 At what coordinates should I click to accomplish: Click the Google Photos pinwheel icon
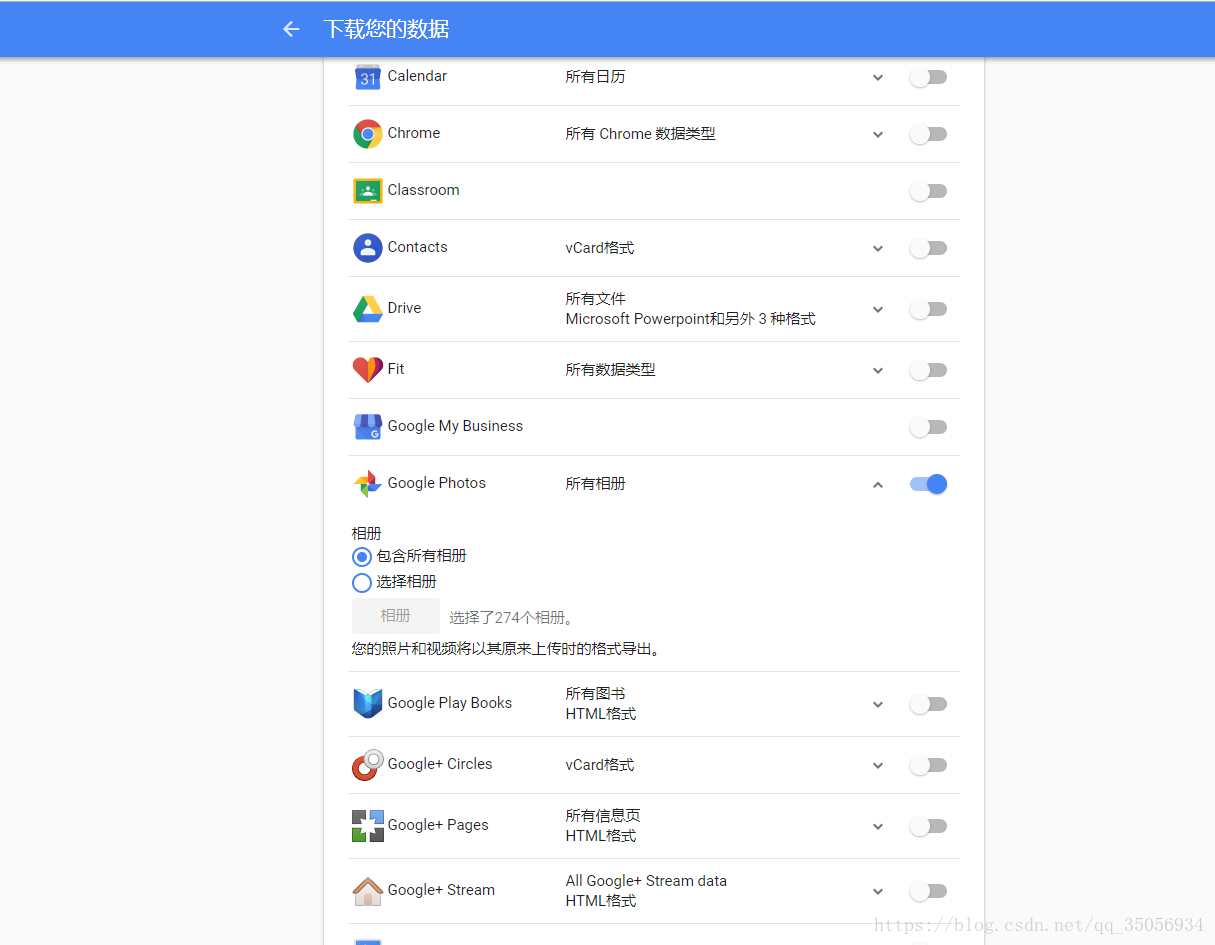coord(368,484)
